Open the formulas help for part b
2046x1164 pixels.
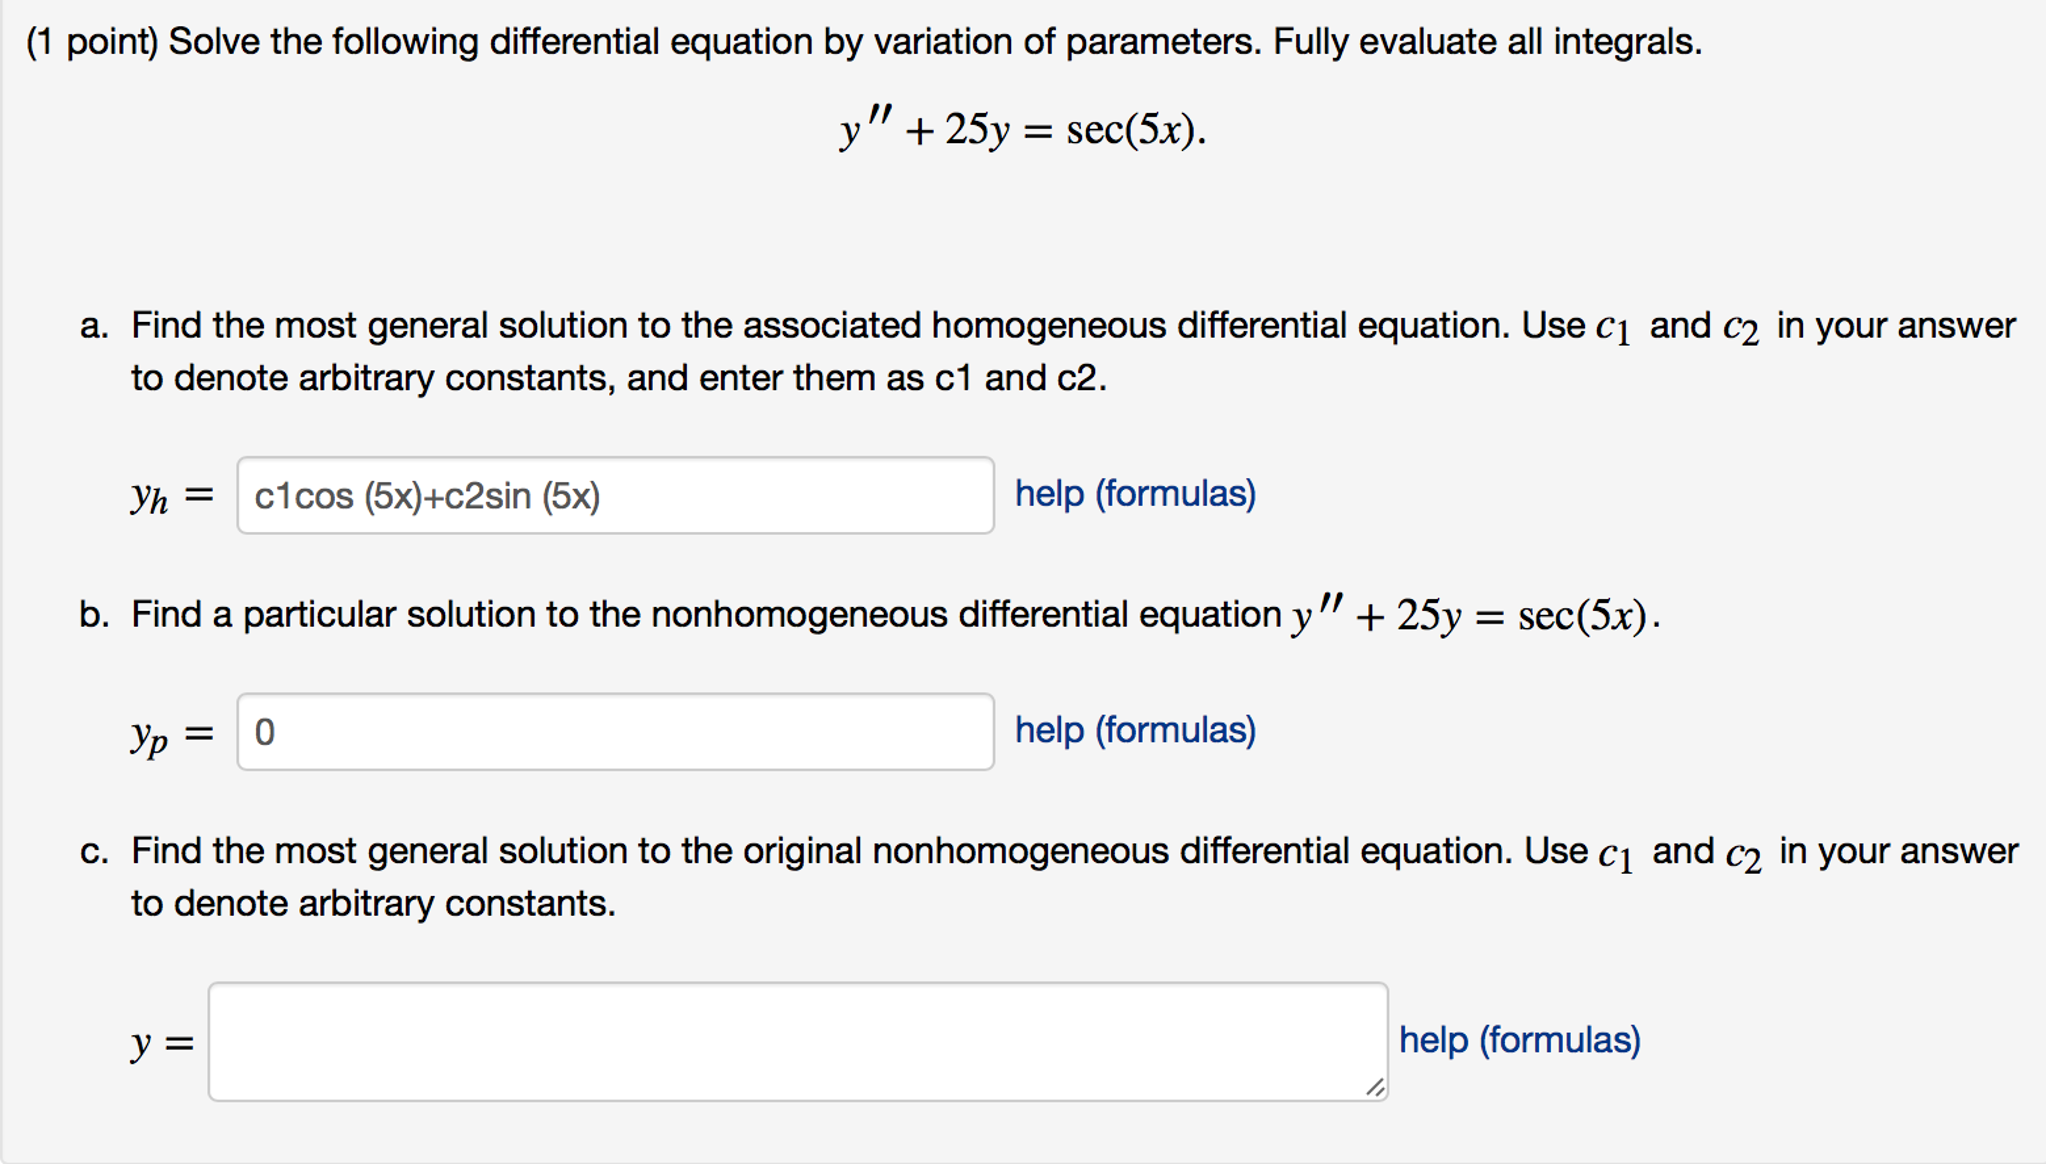pos(1133,730)
